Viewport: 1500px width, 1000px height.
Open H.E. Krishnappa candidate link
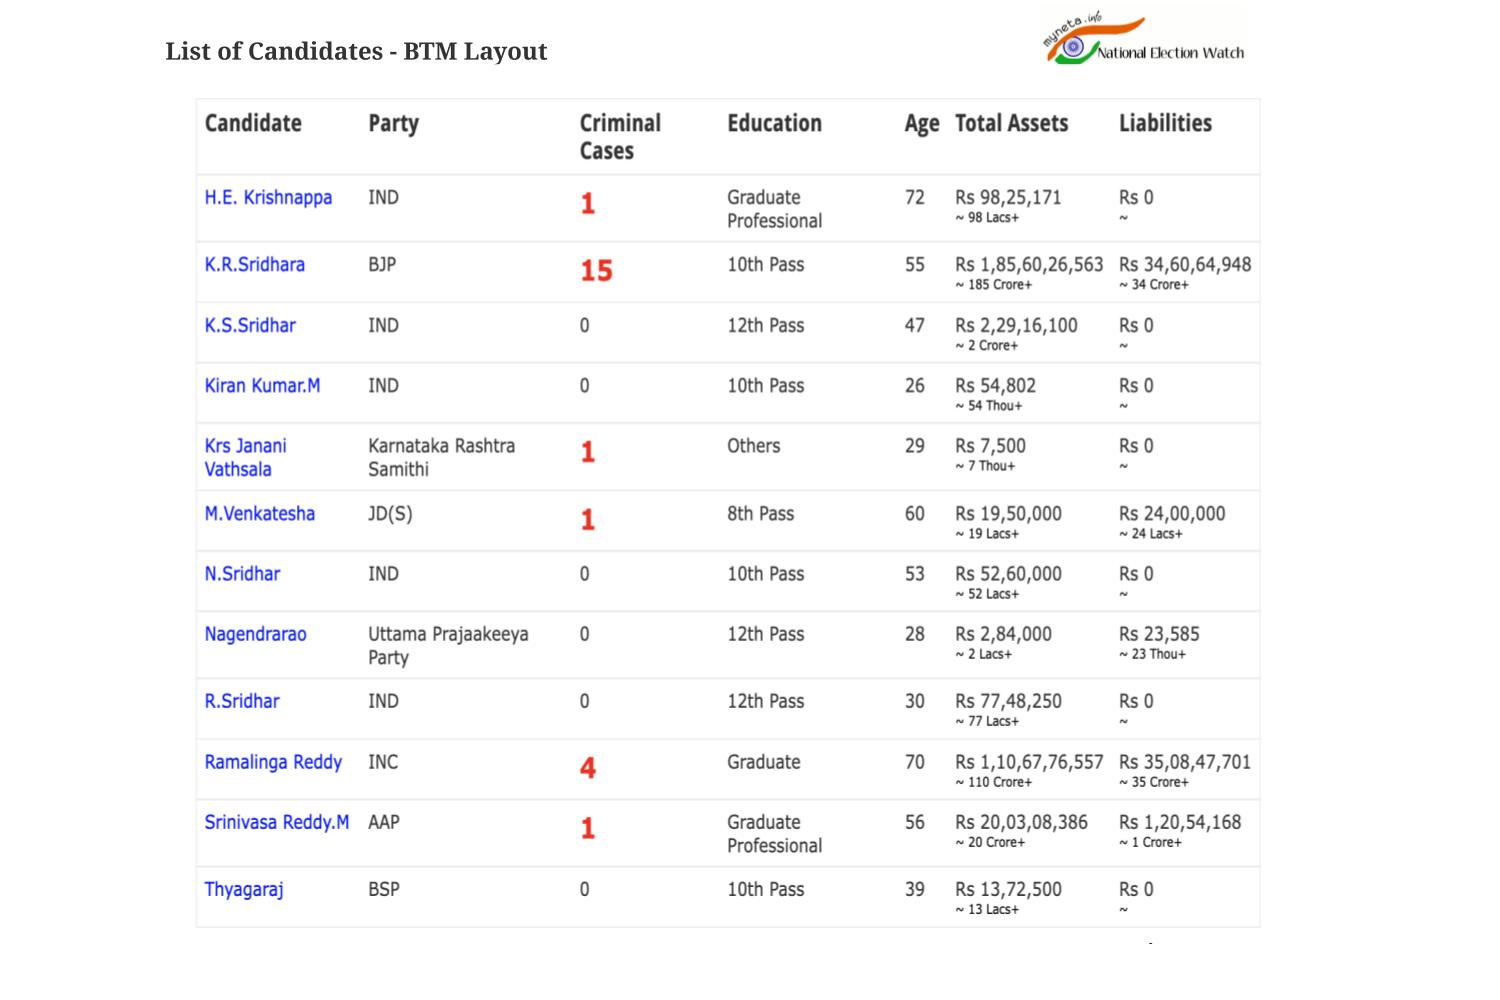(268, 197)
